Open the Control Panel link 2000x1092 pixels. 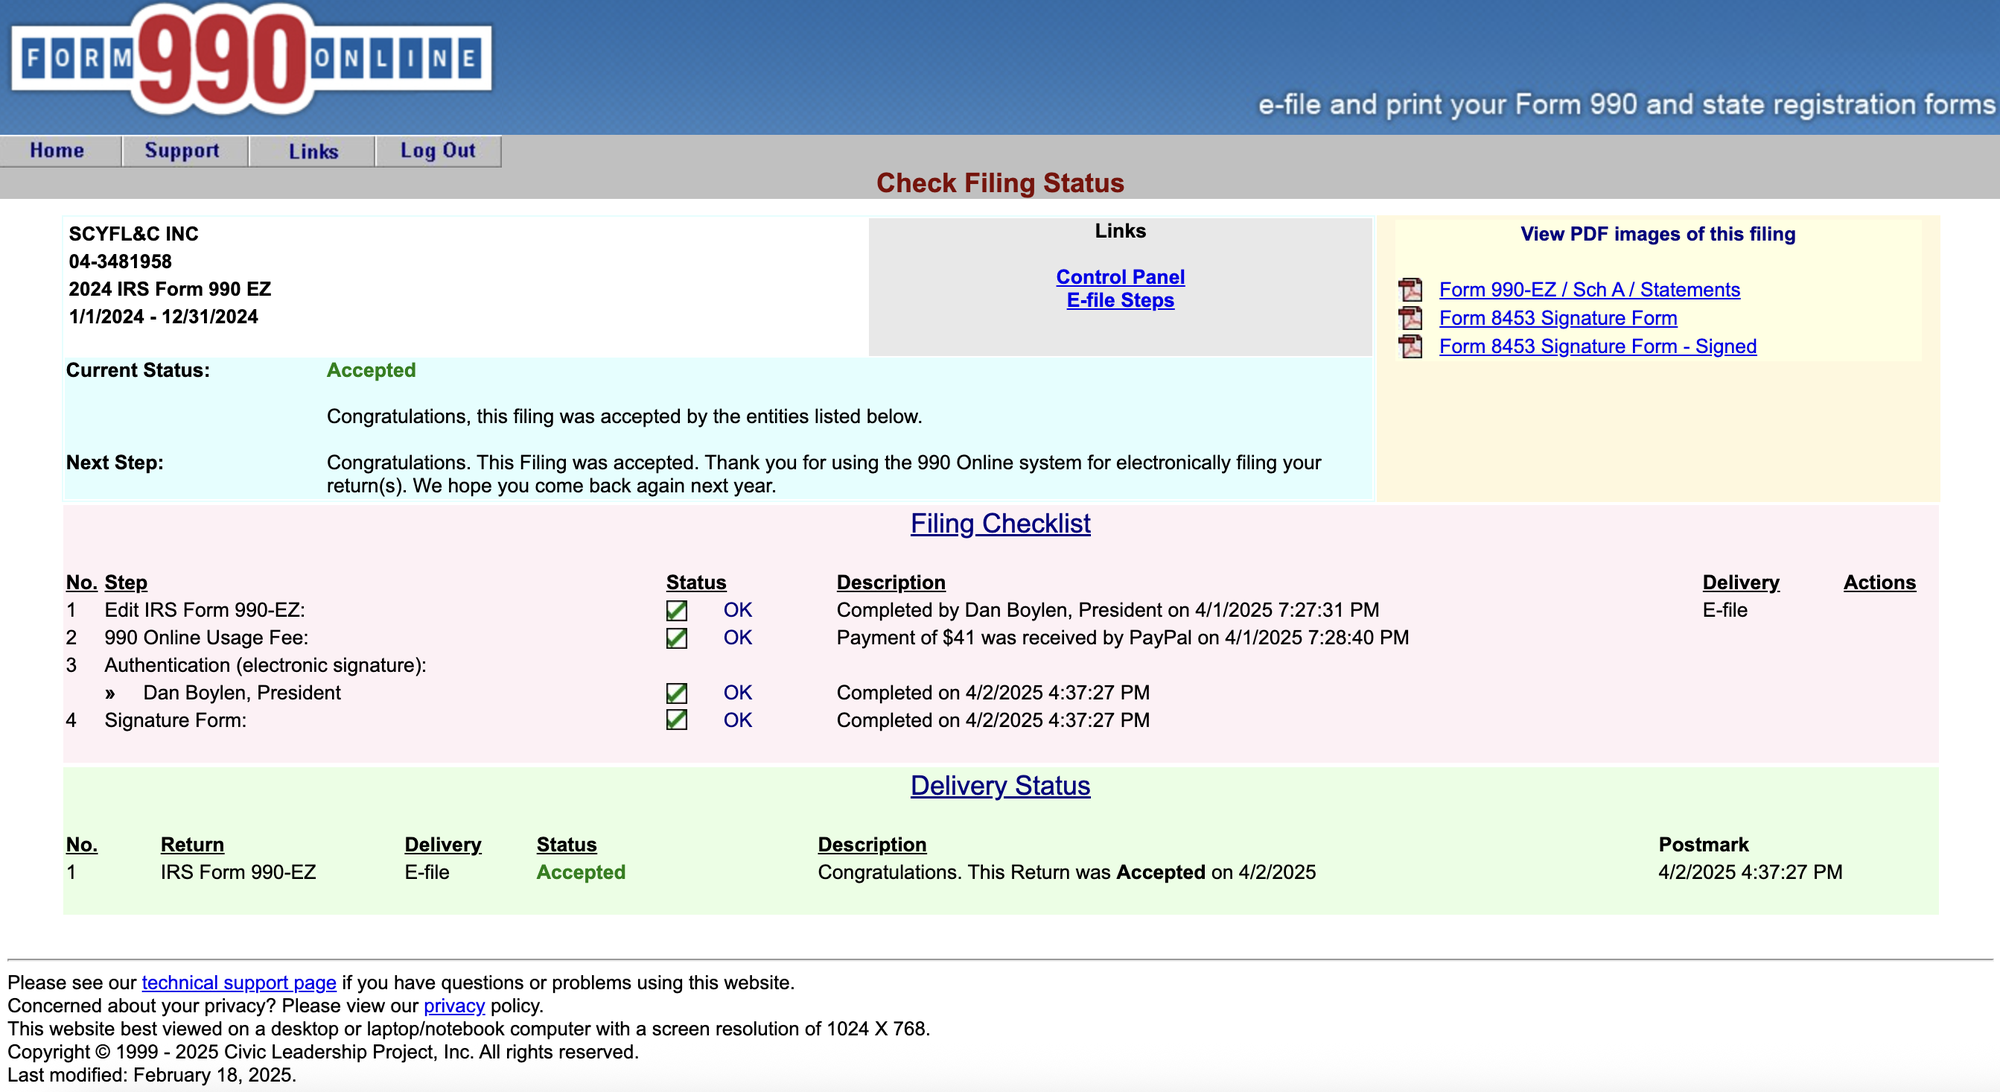pyautogui.click(x=1120, y=277)
